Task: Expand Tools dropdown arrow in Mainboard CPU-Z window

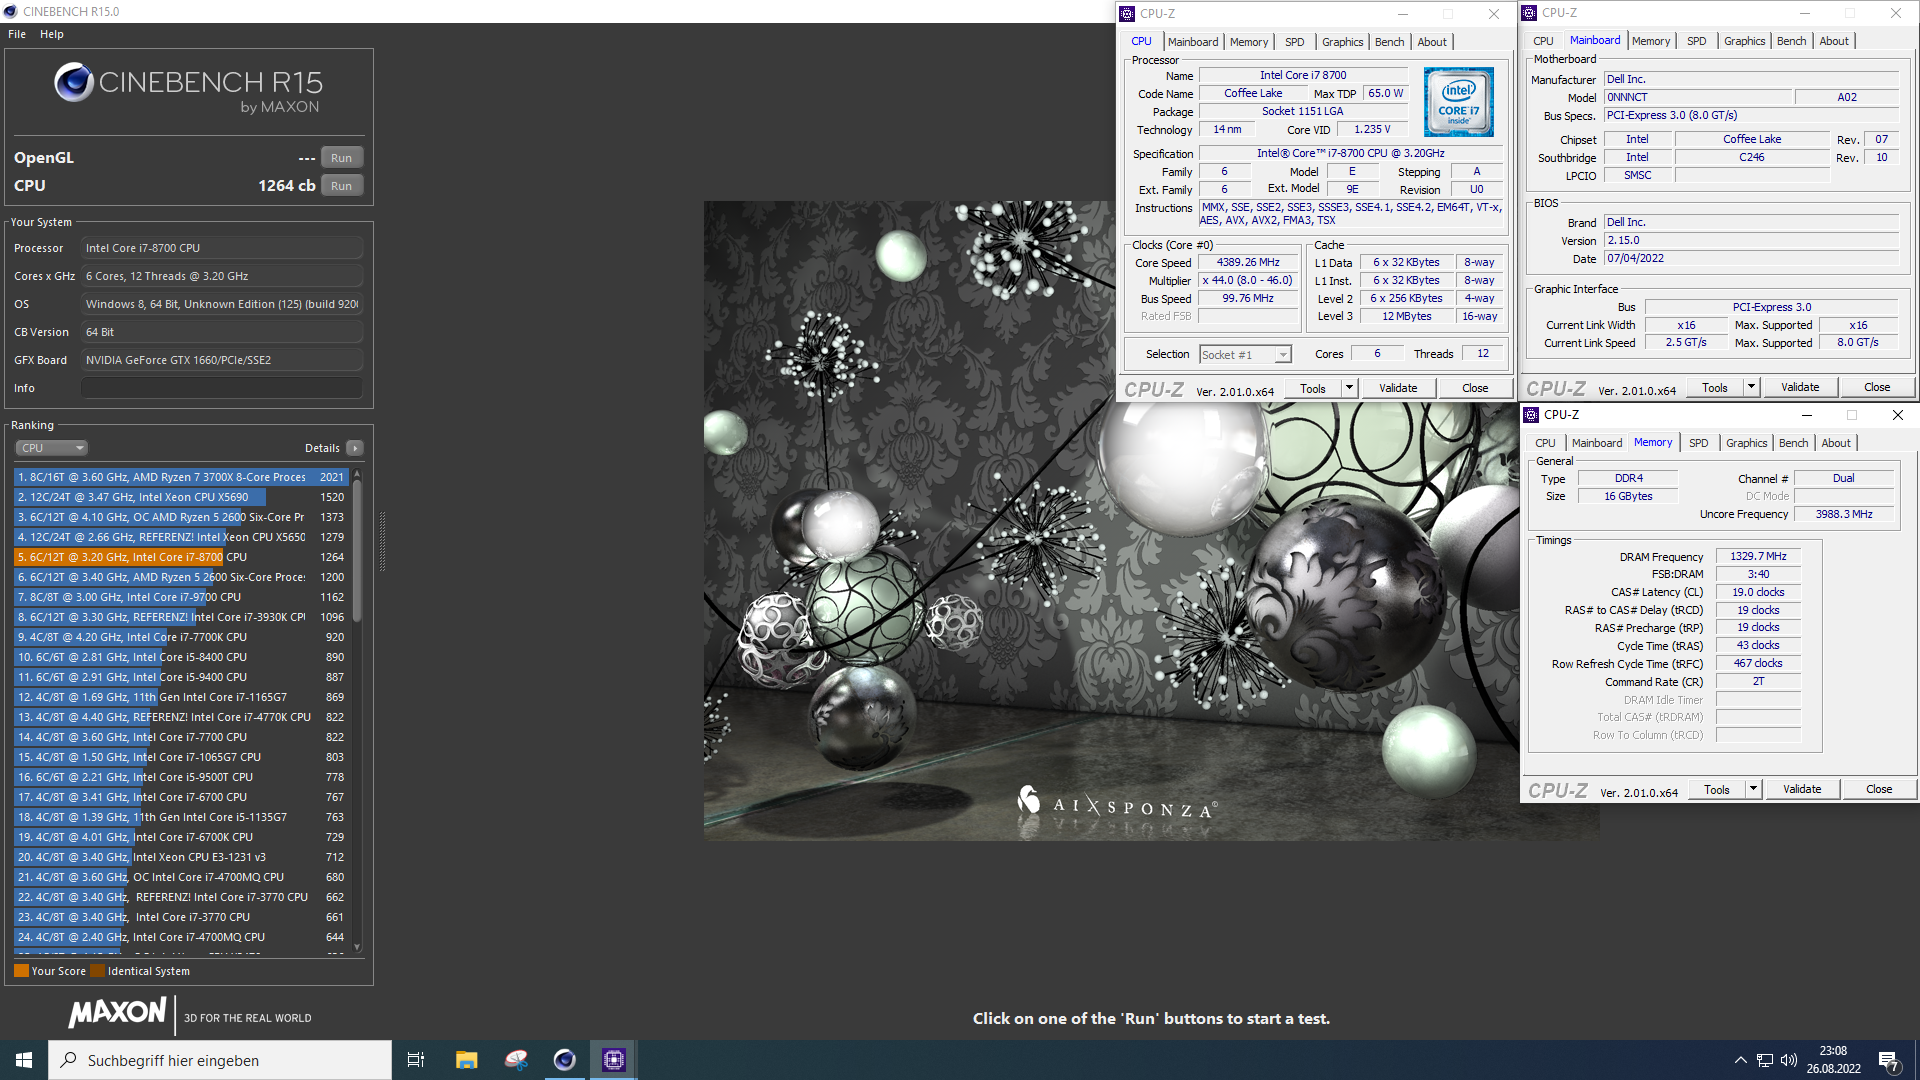Action: (x=1751, y=388)
